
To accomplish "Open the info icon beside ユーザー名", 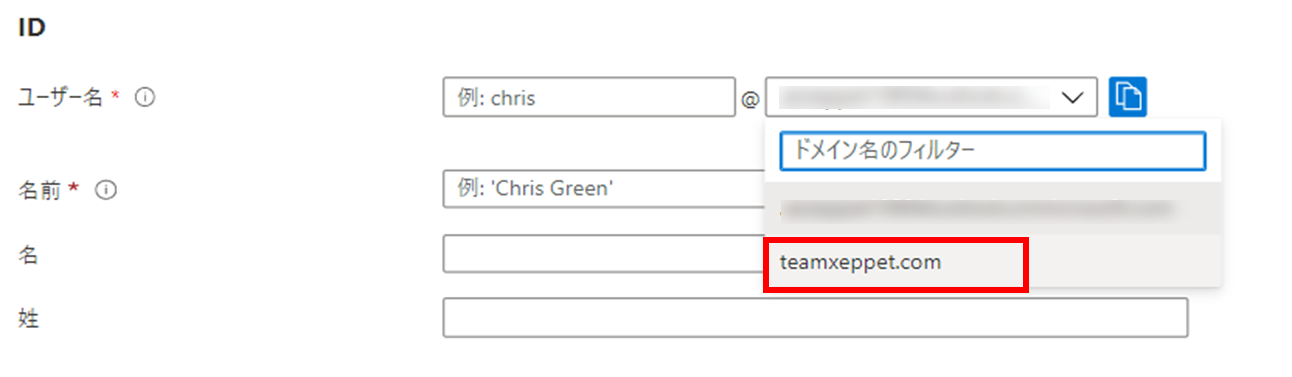I will coord(144,98).
